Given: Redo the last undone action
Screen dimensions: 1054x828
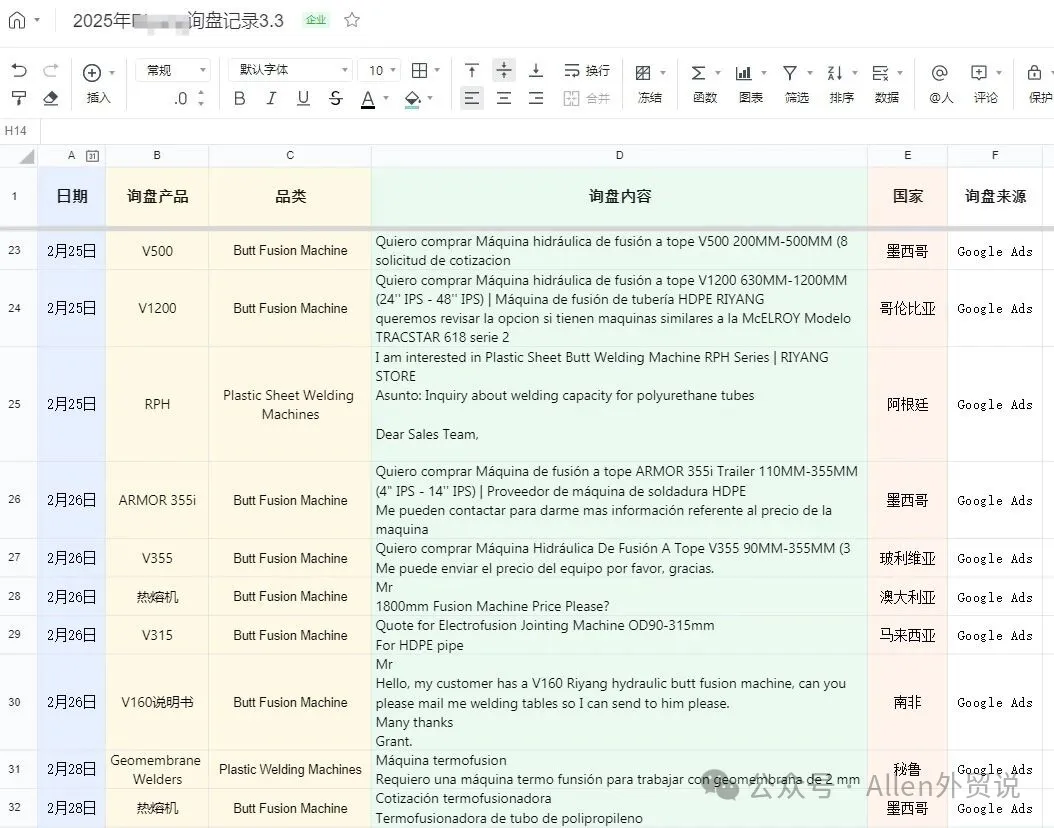Looking at the screenshot, I should (50, 70).
